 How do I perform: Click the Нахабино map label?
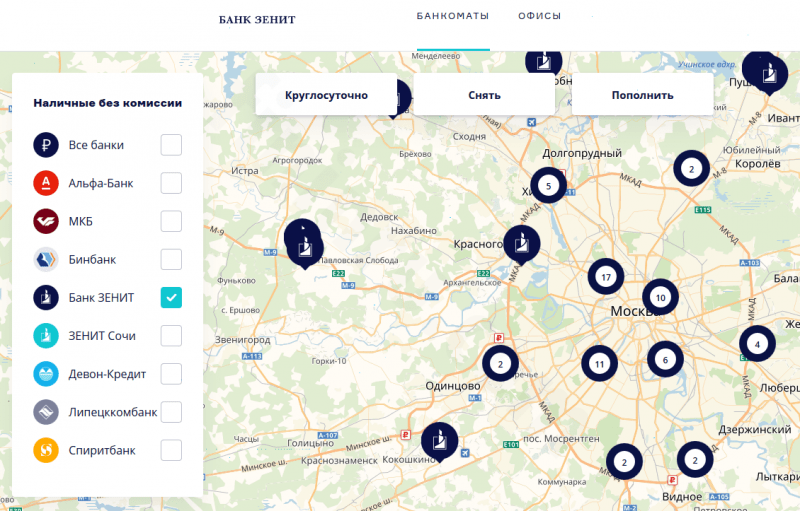click(414, 231)
